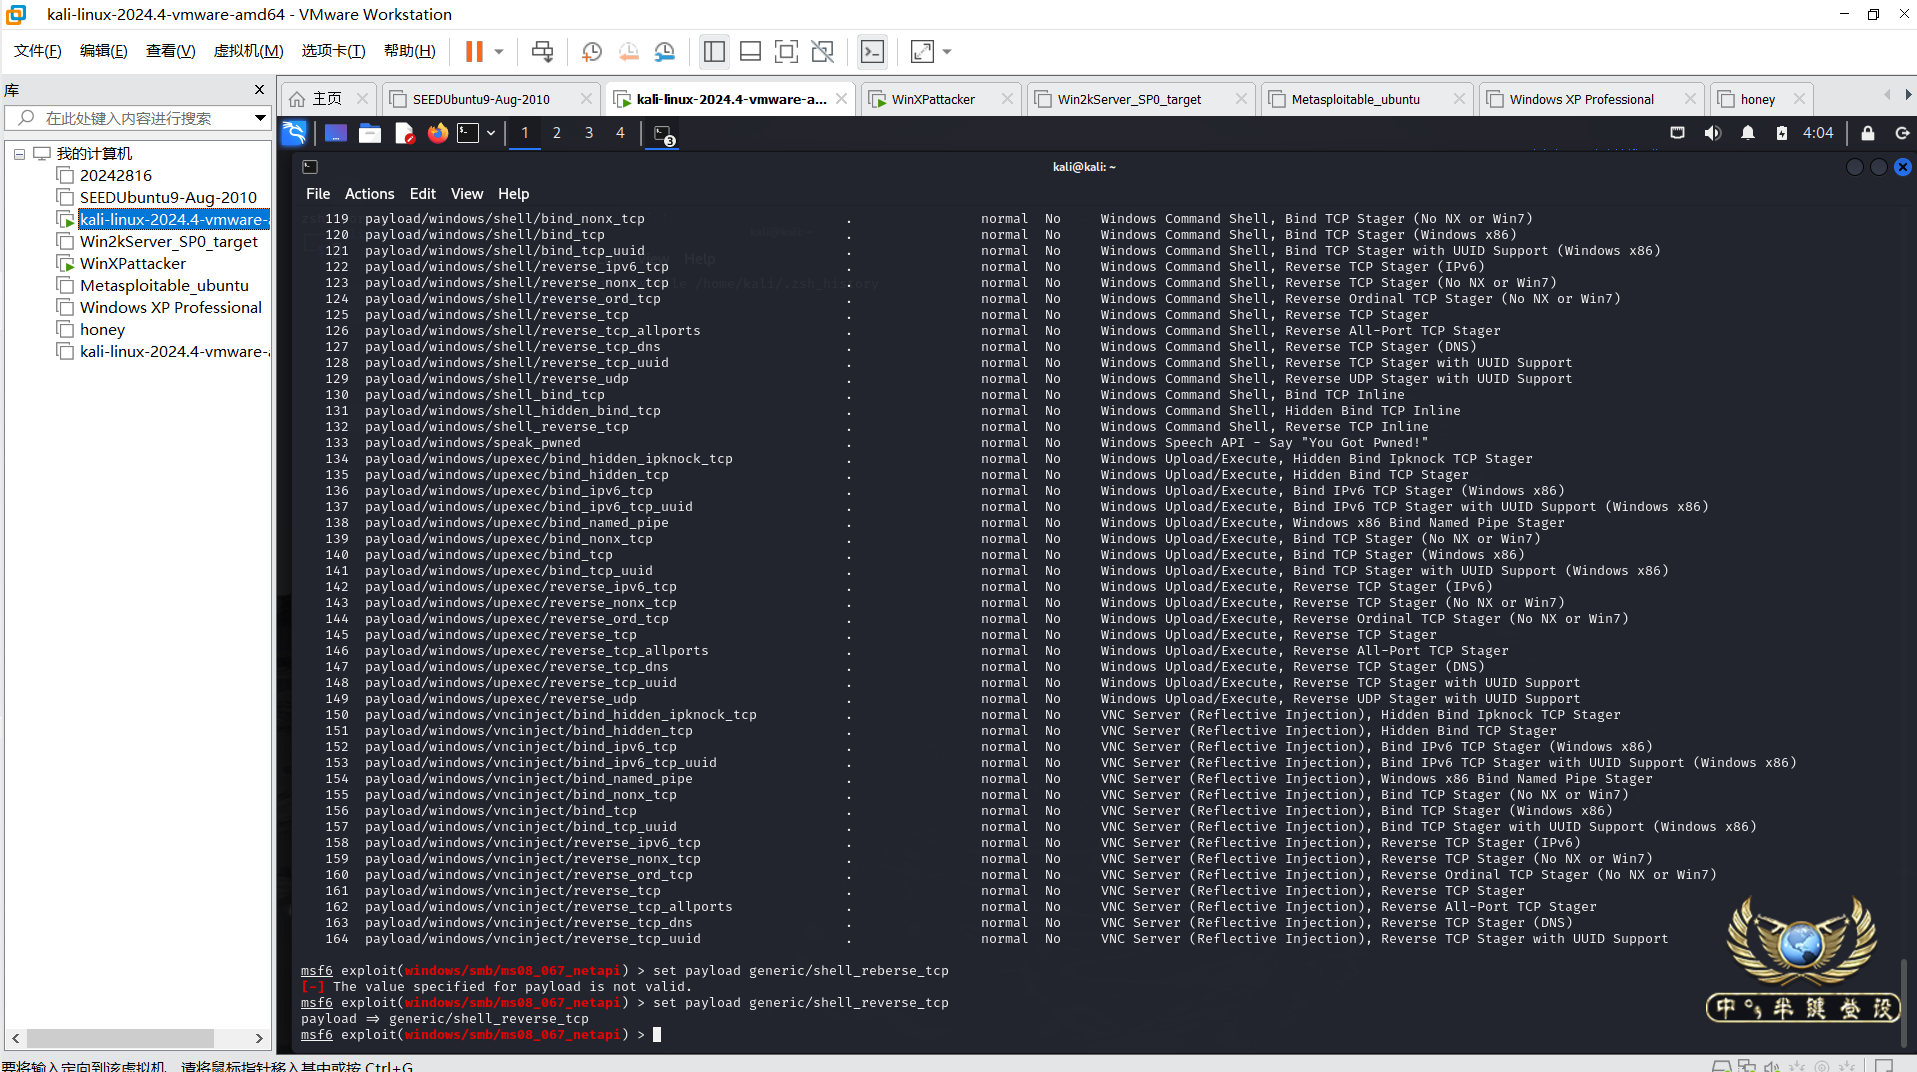Toggle Unity mode button
The image size is (1917, 1072).
coord(822,51)
